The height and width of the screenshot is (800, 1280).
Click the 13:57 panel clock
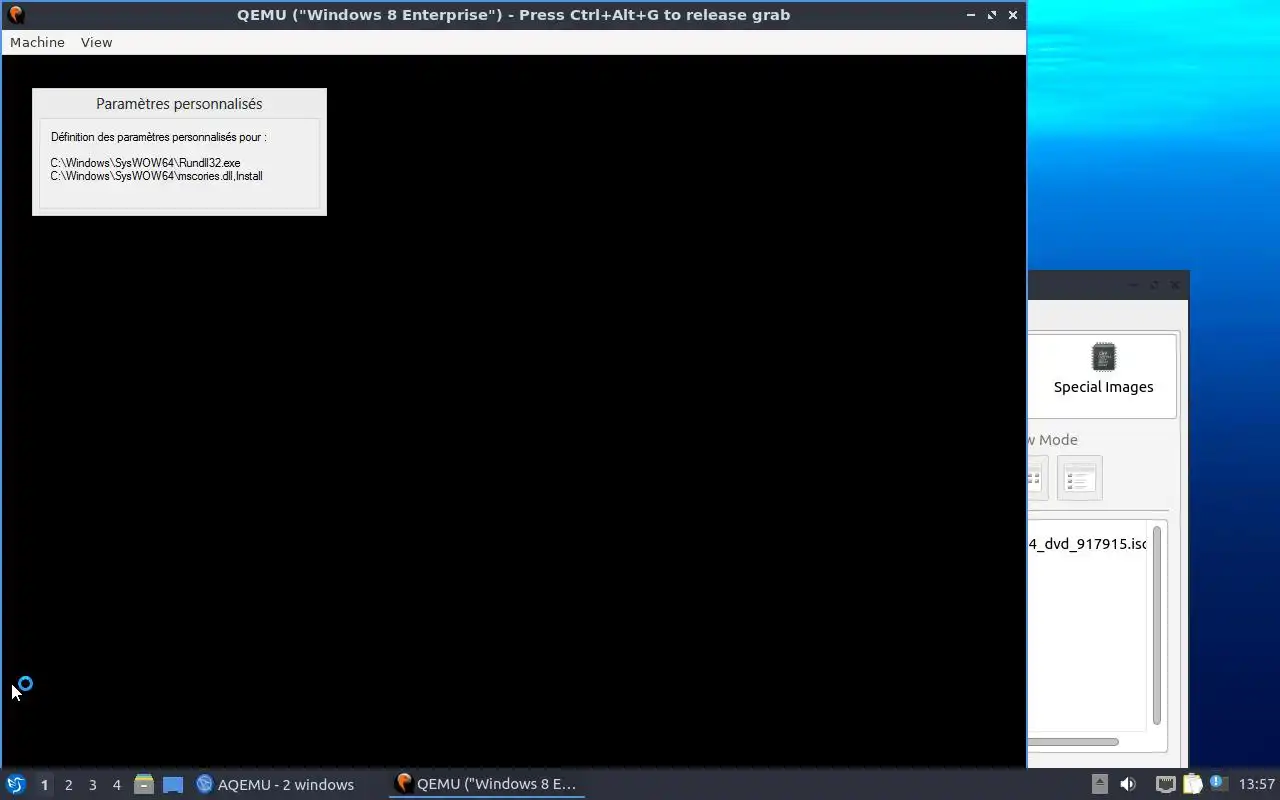pyautogui.click(x=1257, y=784)
